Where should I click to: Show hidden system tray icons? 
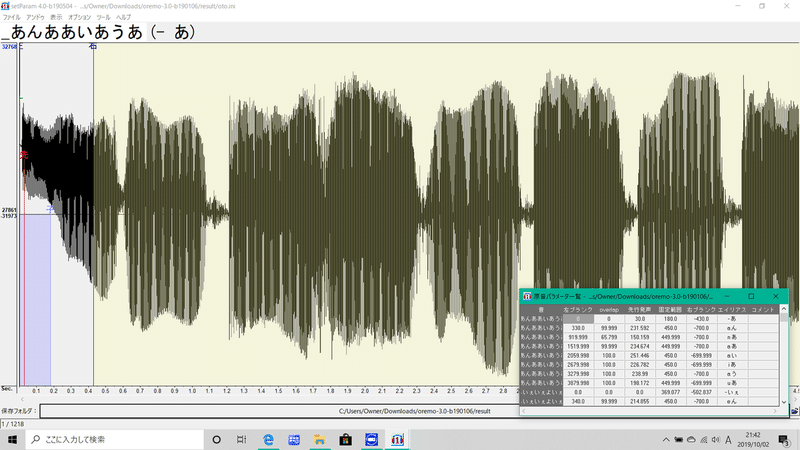pos(666,440)
